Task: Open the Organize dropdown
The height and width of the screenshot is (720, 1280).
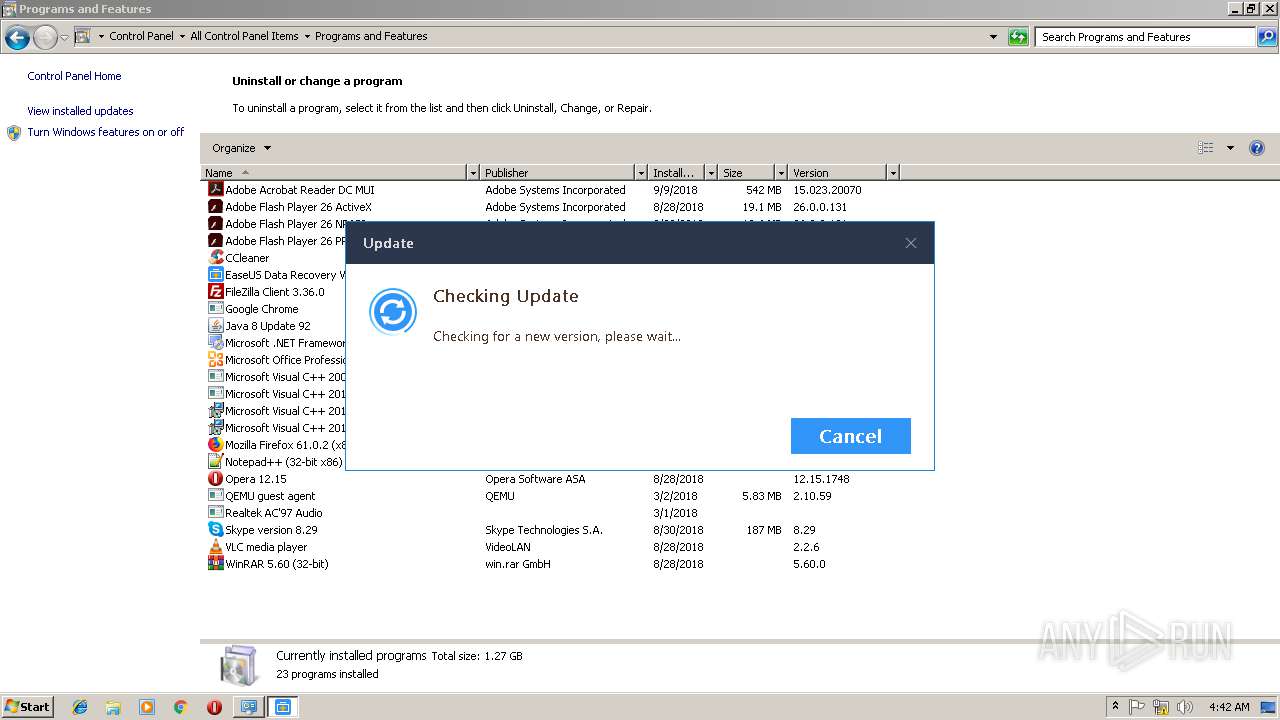Action: 241,148
